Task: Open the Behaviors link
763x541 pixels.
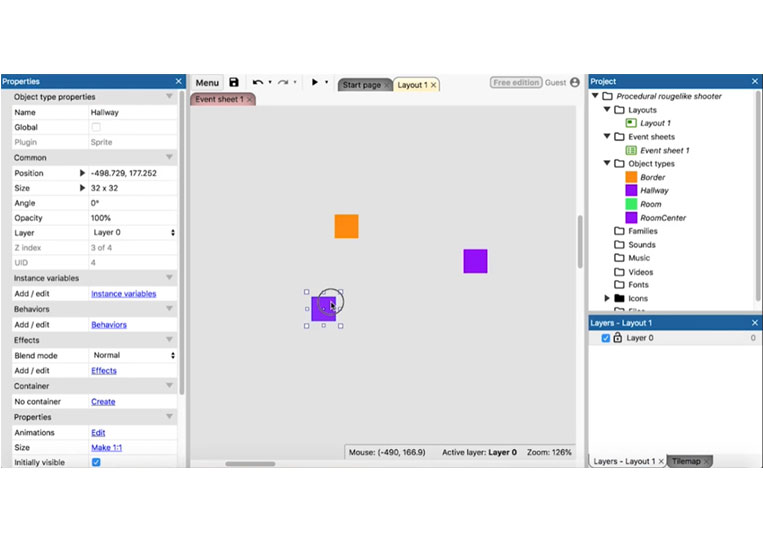Action: 109,325
